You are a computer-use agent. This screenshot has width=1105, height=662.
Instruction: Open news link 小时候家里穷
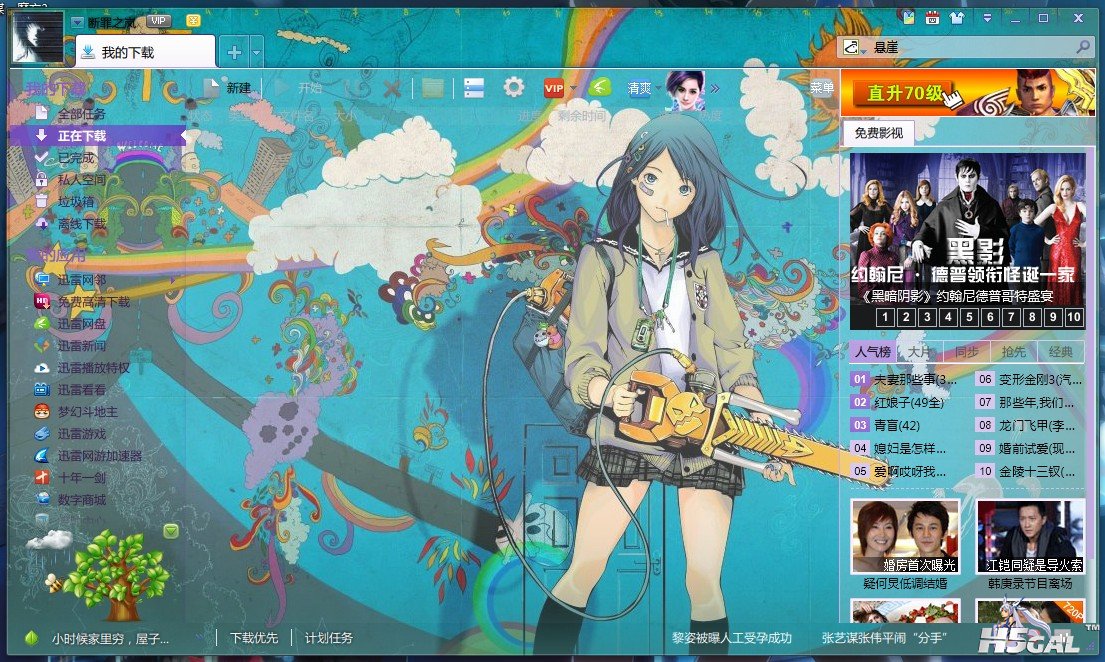(111, 639)
